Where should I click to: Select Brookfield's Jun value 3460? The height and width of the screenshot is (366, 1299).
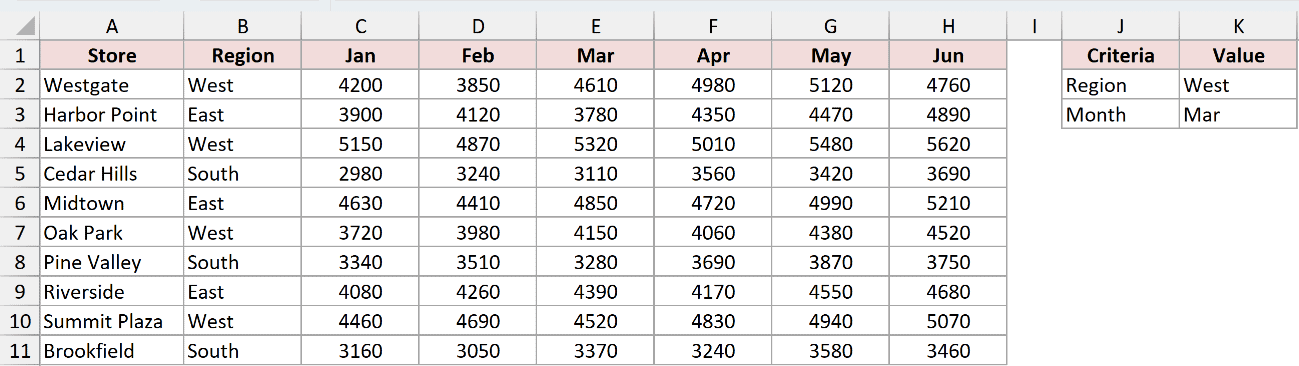pyautogui.click(x=948, y=351)
